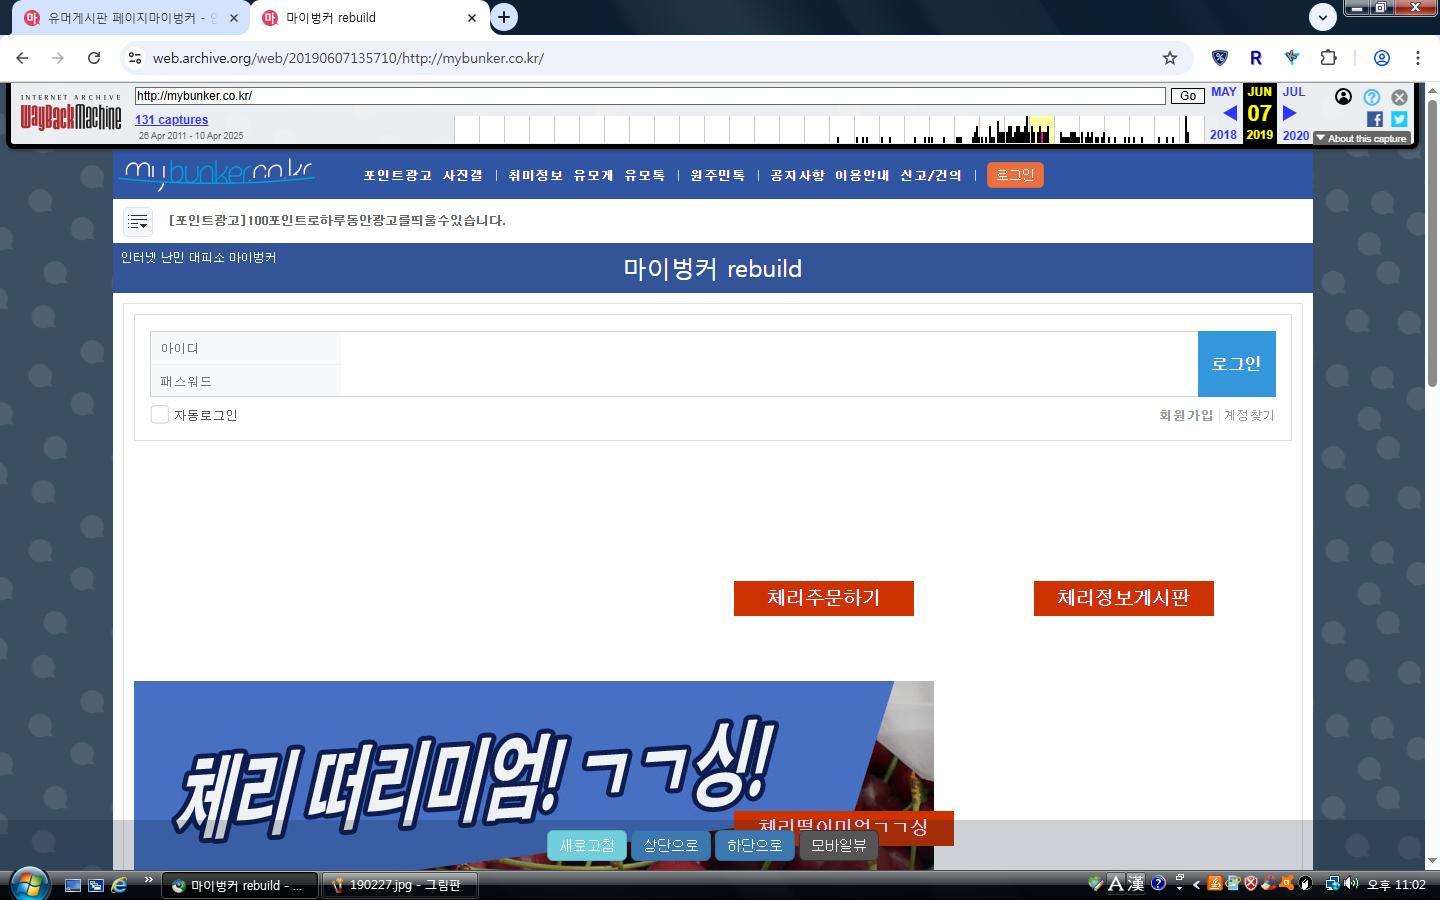Bookmark this page with star icon
The image size is (1440, 900).
point(1170,58)
